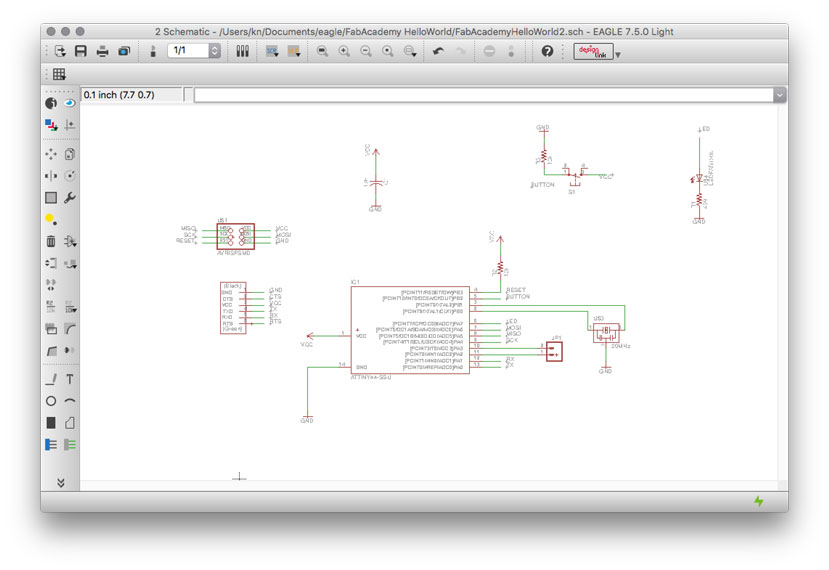Expand the DesignLink dropdown arrow
Screen dimensions: 829x570
[618, 54]
